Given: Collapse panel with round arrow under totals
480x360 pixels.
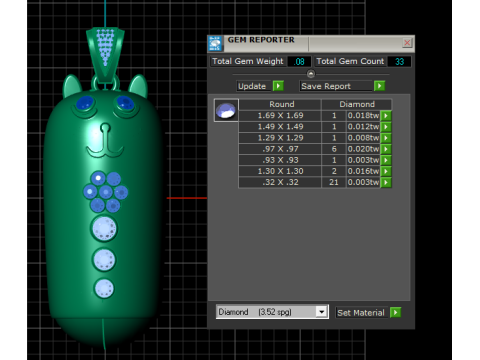Looking at the screenshot, I should [x=311, y=74].
